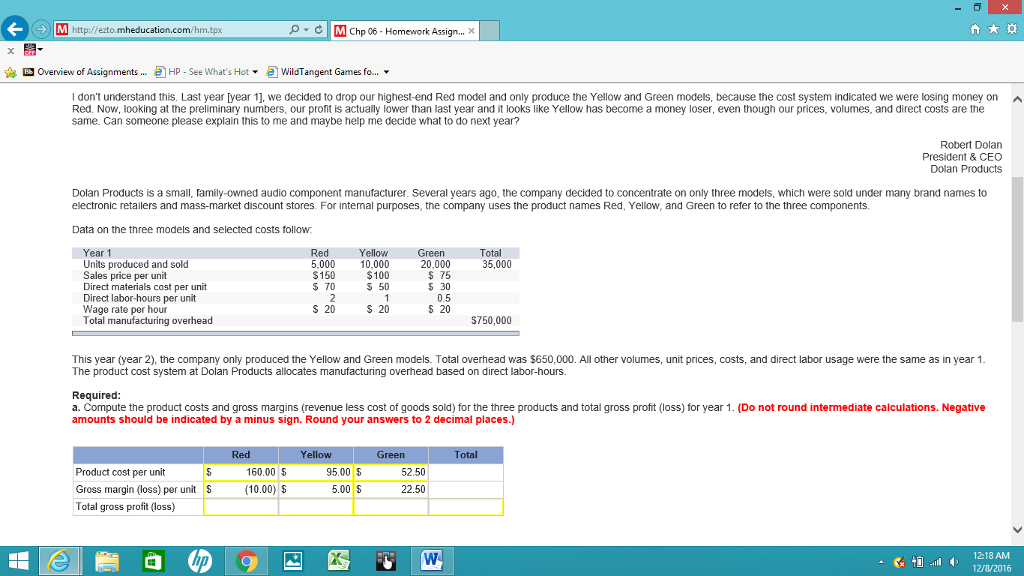Viewport: 1024px width, 576px height.
Task: Open the search magnifier in address bar
Action: pos(294,29)
